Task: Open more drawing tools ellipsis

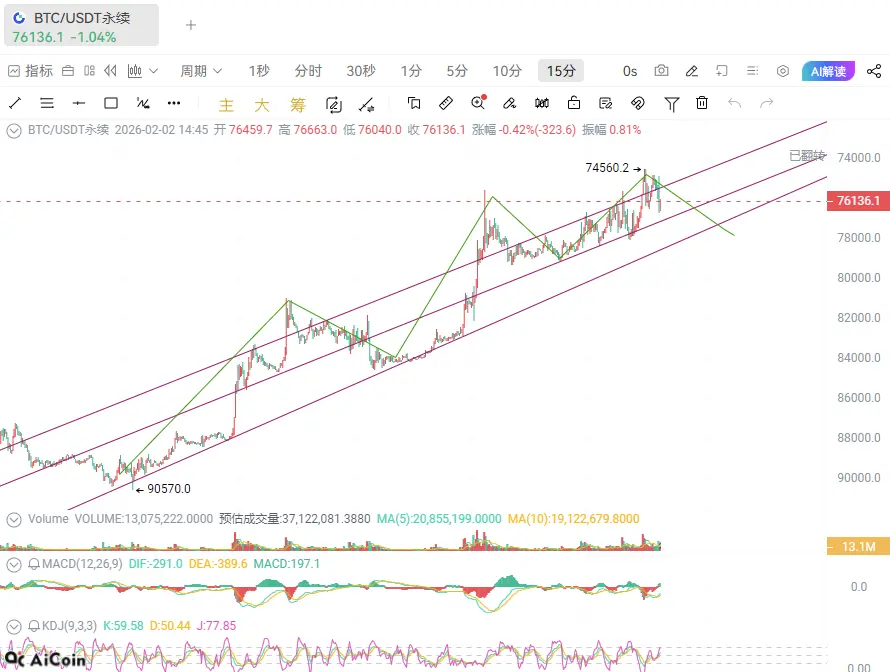Action: coord(174,103)
